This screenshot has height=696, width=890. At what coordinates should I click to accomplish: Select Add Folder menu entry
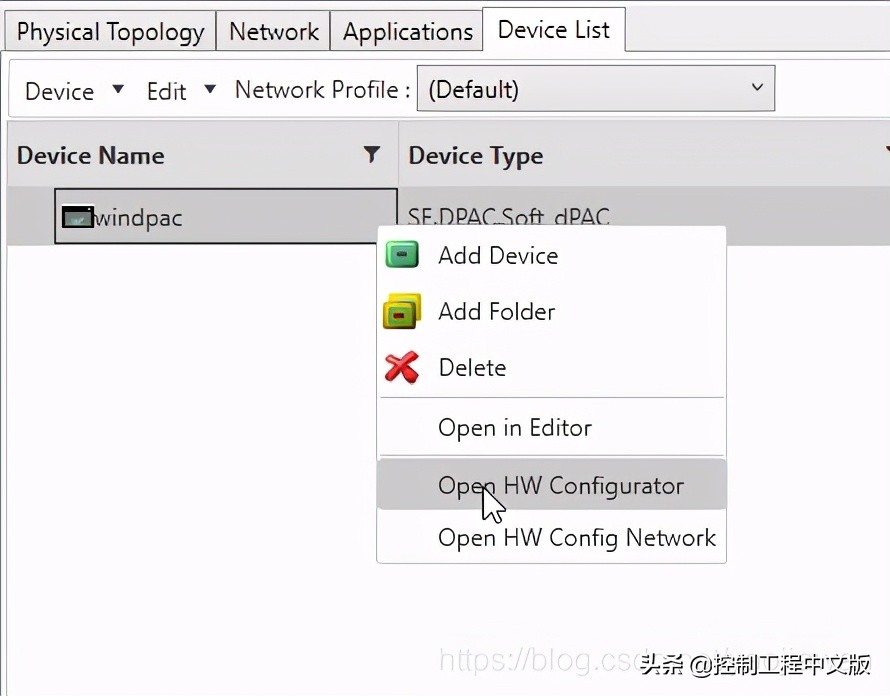click(x=496, y=312)
